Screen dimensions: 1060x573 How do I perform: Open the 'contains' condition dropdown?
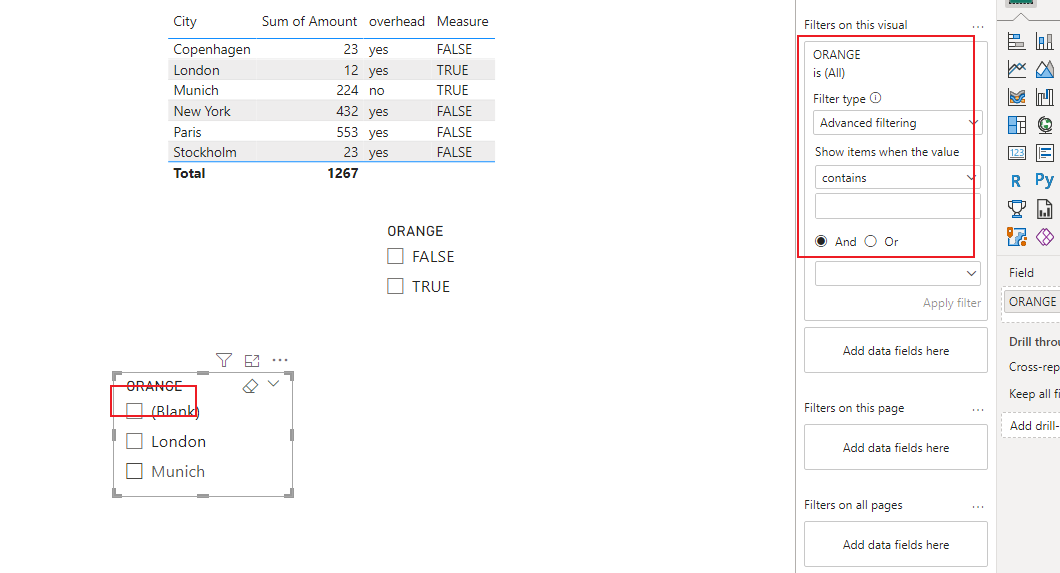click(898, 178)
